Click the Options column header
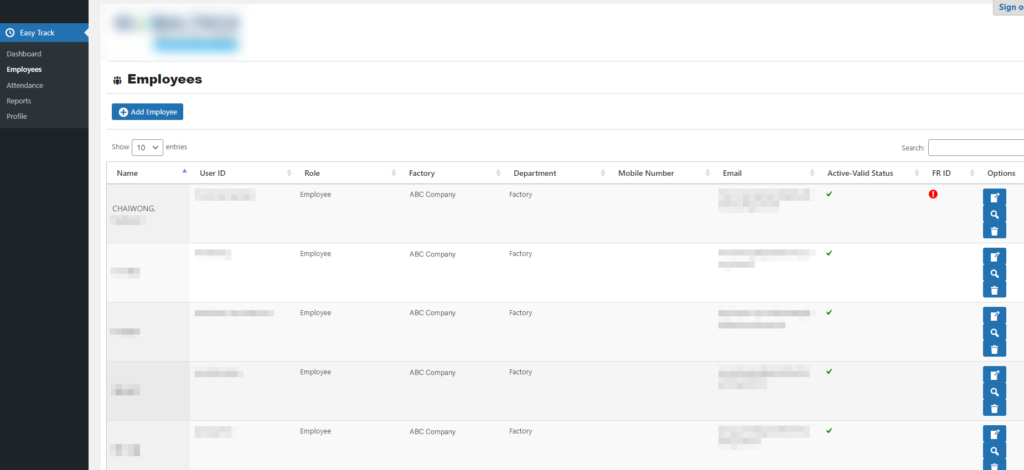This screenshot has width=1024, height=470. click(x=1001, y=173)
